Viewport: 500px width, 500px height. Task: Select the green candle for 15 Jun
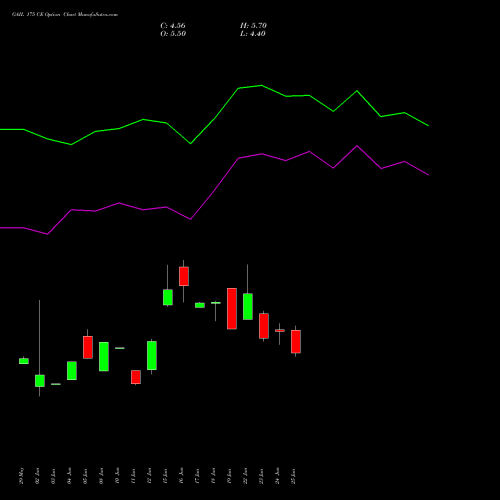(168, 297)
